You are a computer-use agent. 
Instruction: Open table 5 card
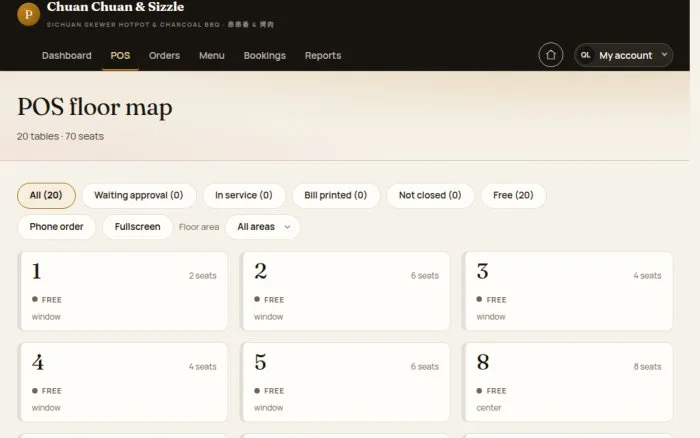345,382
